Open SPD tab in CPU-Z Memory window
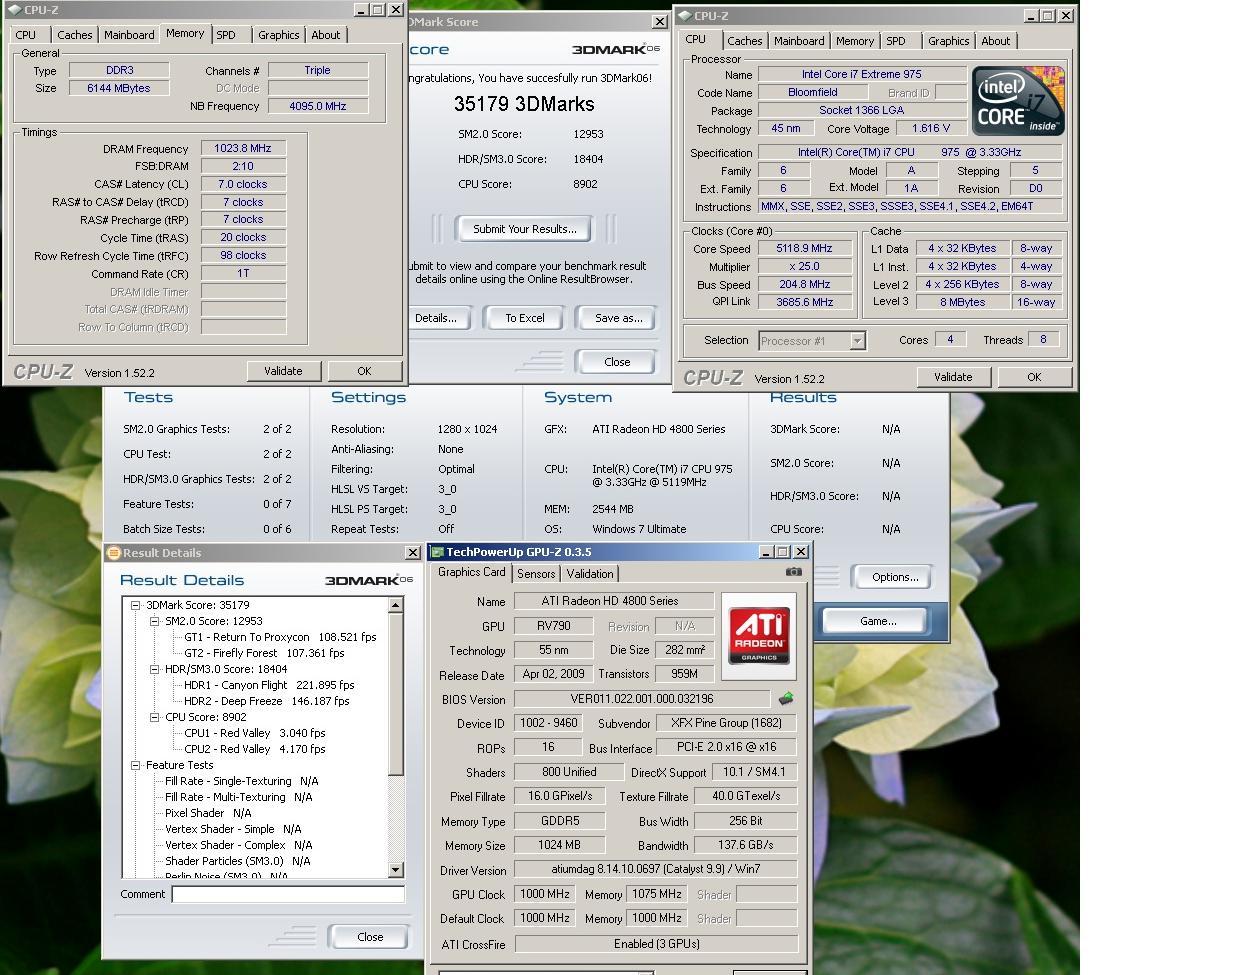This screenshot has width=1260, height=975. tap(226, 35)
